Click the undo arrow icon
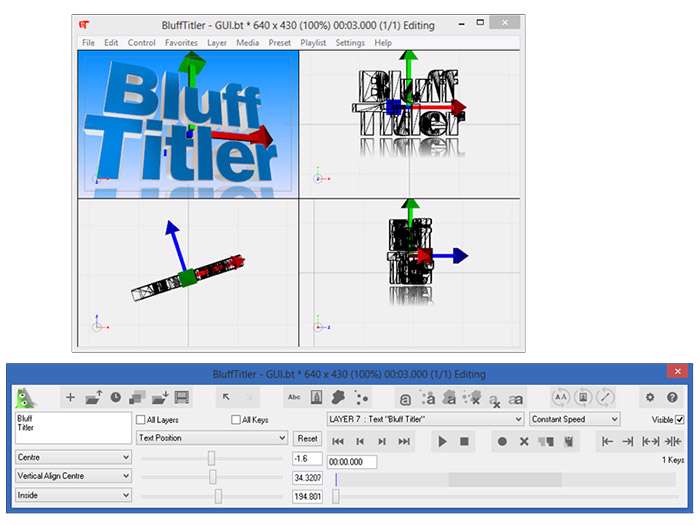Image resolution: width=700 pixels, height=525 pixels. click(x=226, y=397)
